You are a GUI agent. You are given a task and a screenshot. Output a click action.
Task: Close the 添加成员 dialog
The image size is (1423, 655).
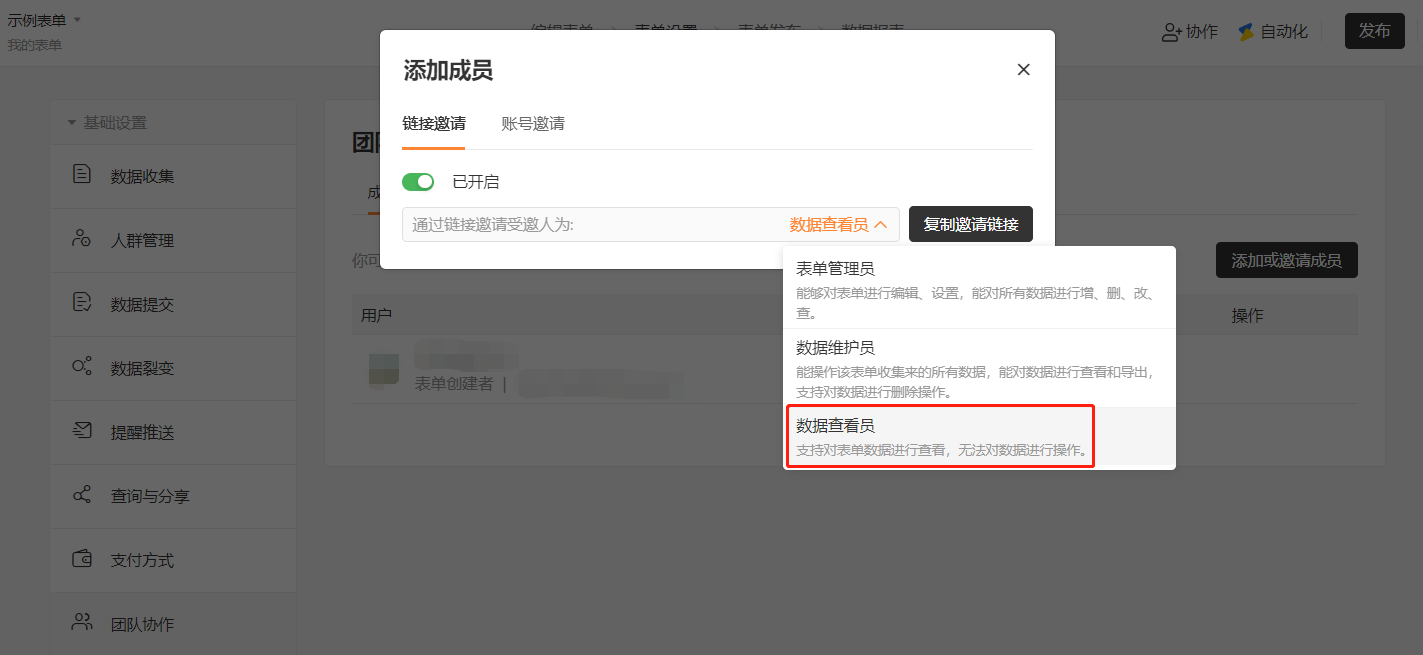pos(1023,70)
